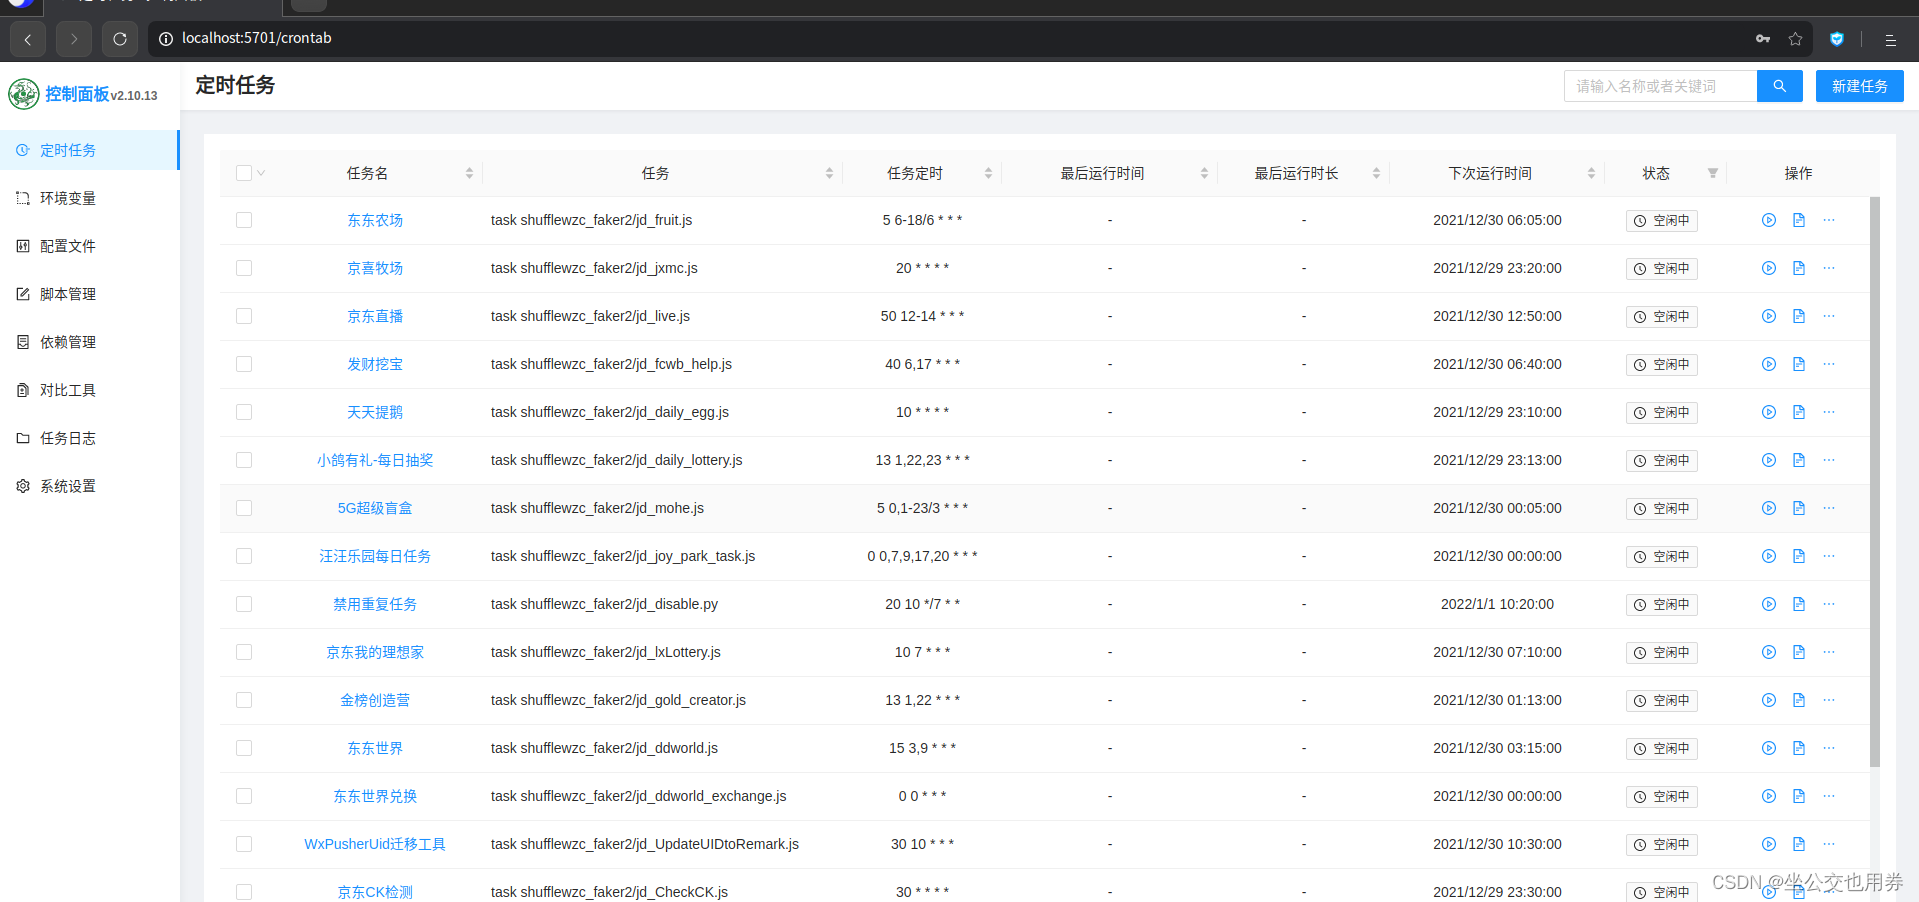Viewport: 1919px width, 902px height.
Task: Open 环境变量 in the sidebar
Action: pyautogui.click(x=90, y=198)
